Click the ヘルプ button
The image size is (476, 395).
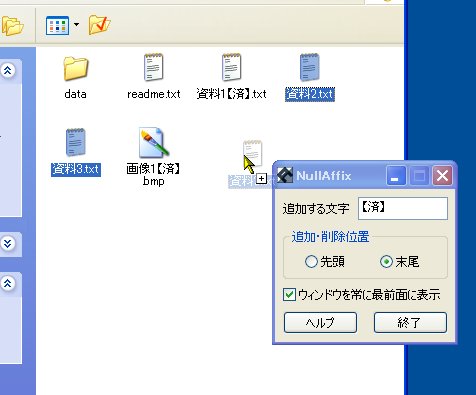[320, 322]
